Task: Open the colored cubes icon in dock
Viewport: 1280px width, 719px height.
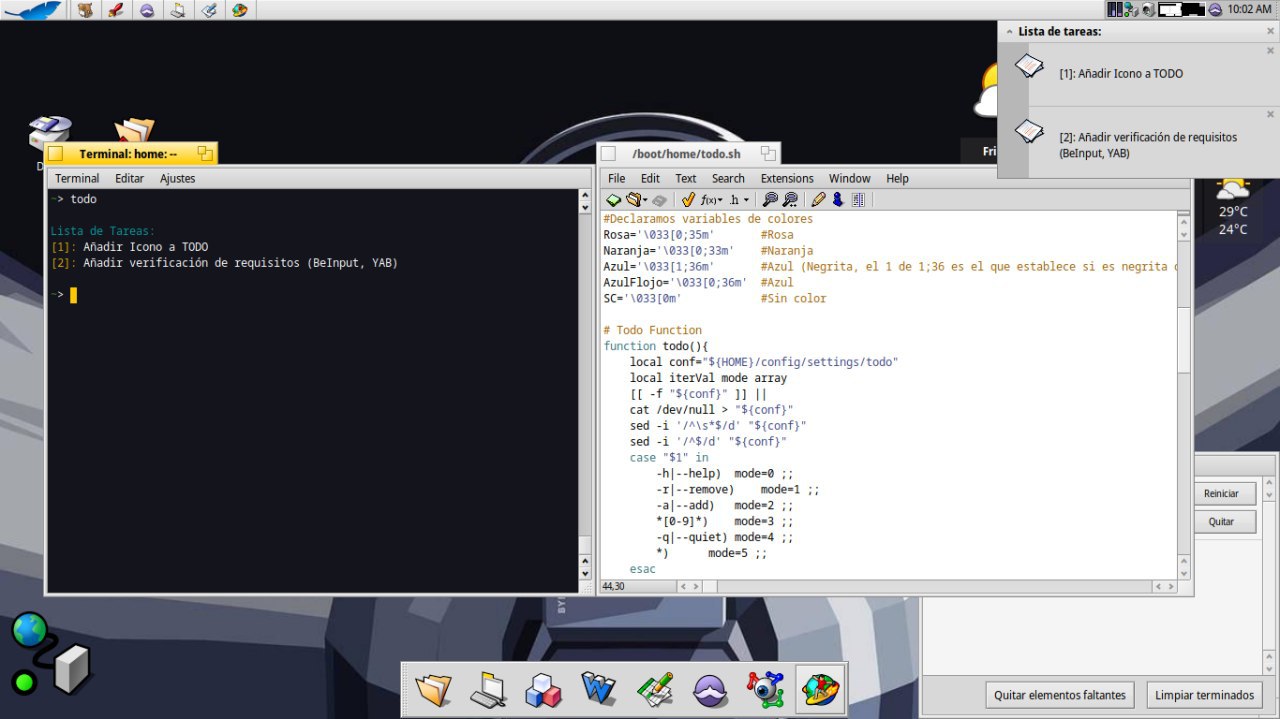Action: tap(543, 689)
